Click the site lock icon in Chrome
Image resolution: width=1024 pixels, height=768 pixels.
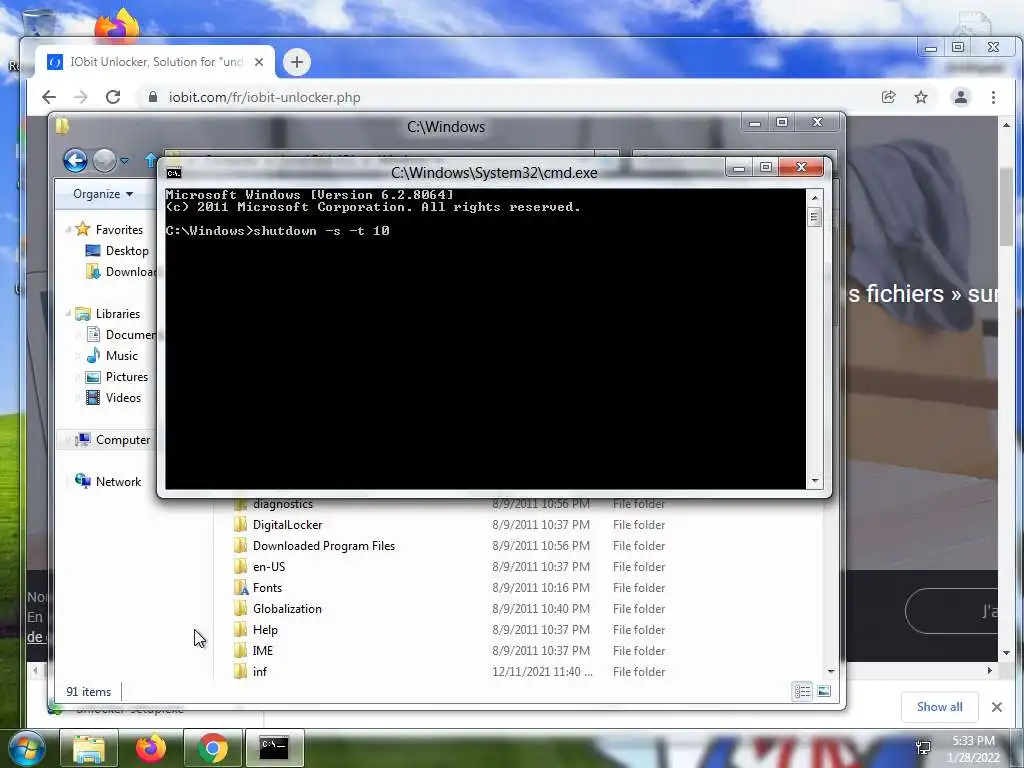coord(153,97)
